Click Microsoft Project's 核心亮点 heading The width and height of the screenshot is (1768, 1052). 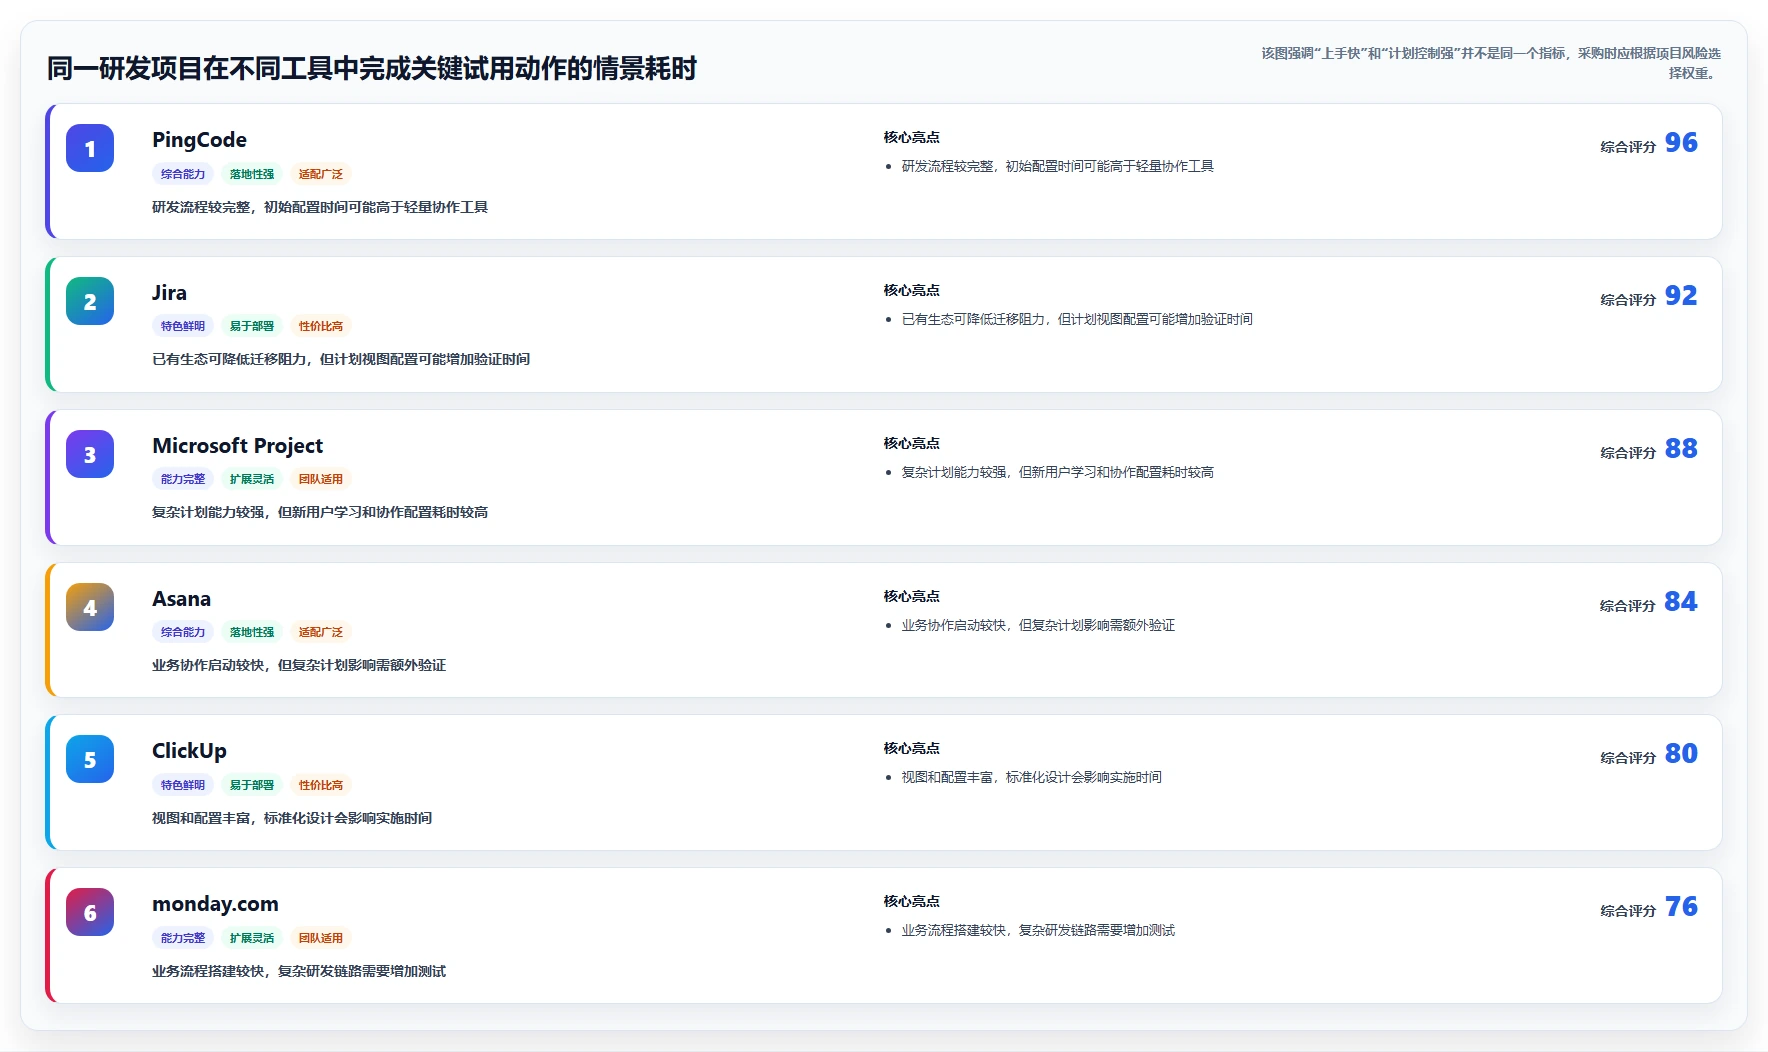click(x=911, y=444)
